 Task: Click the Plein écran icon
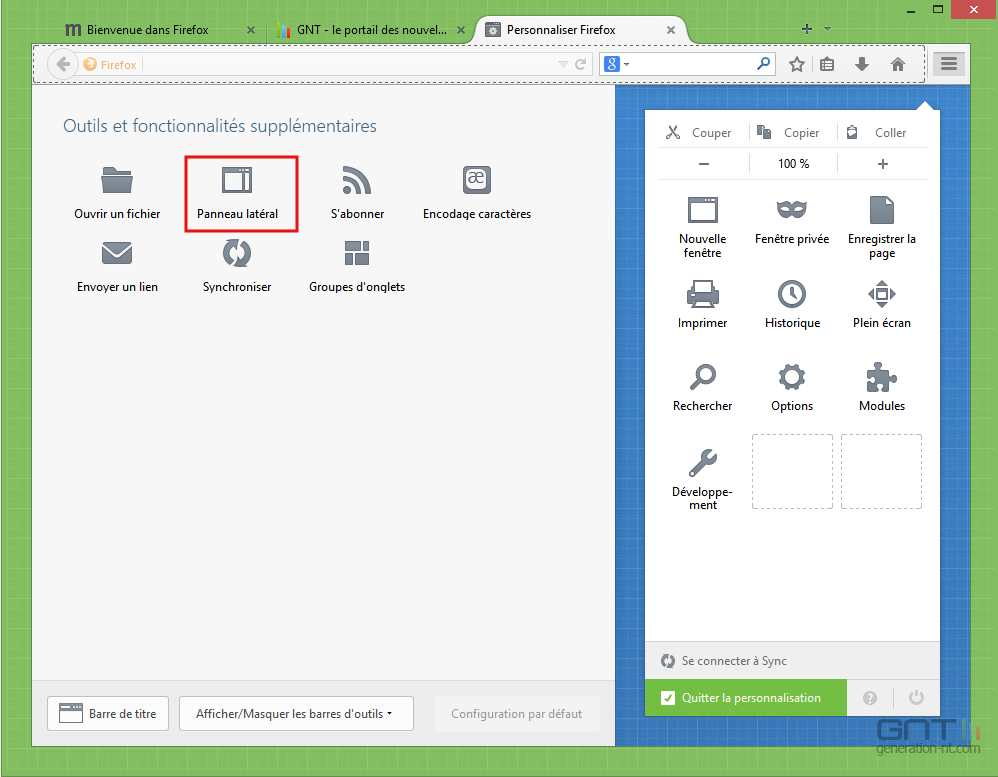coord(882,294)
